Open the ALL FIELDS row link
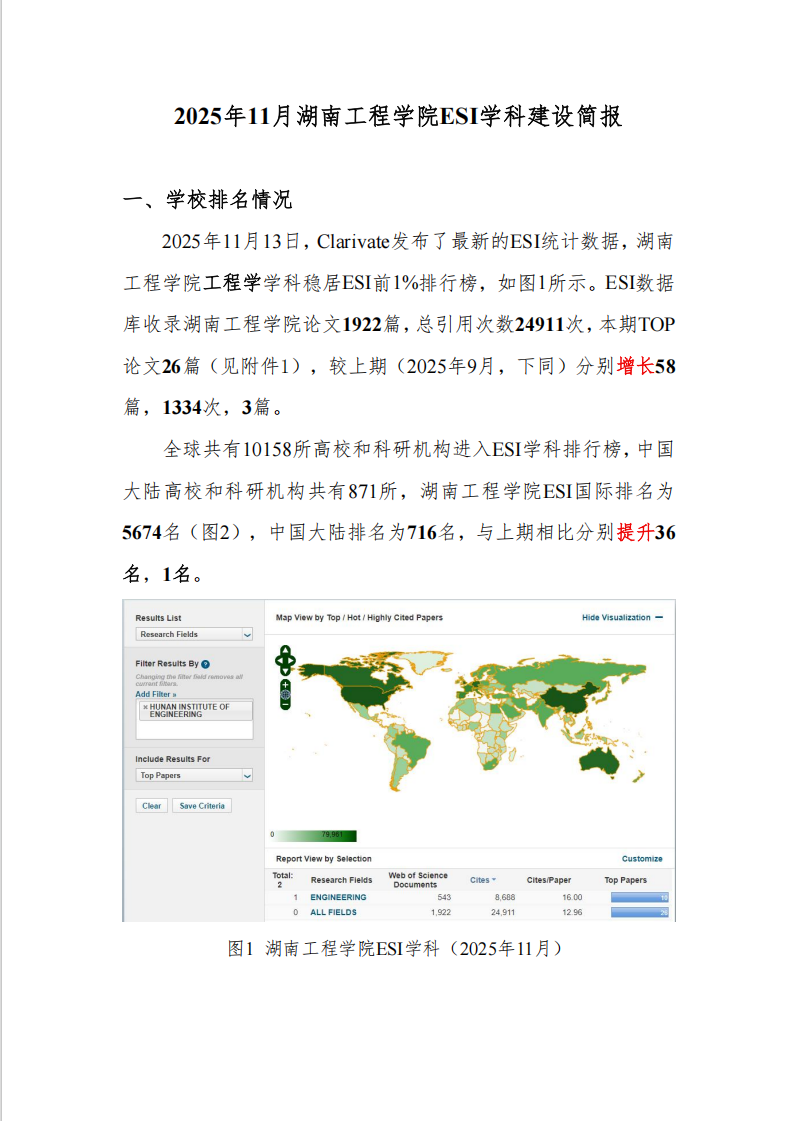 [334, 912]
